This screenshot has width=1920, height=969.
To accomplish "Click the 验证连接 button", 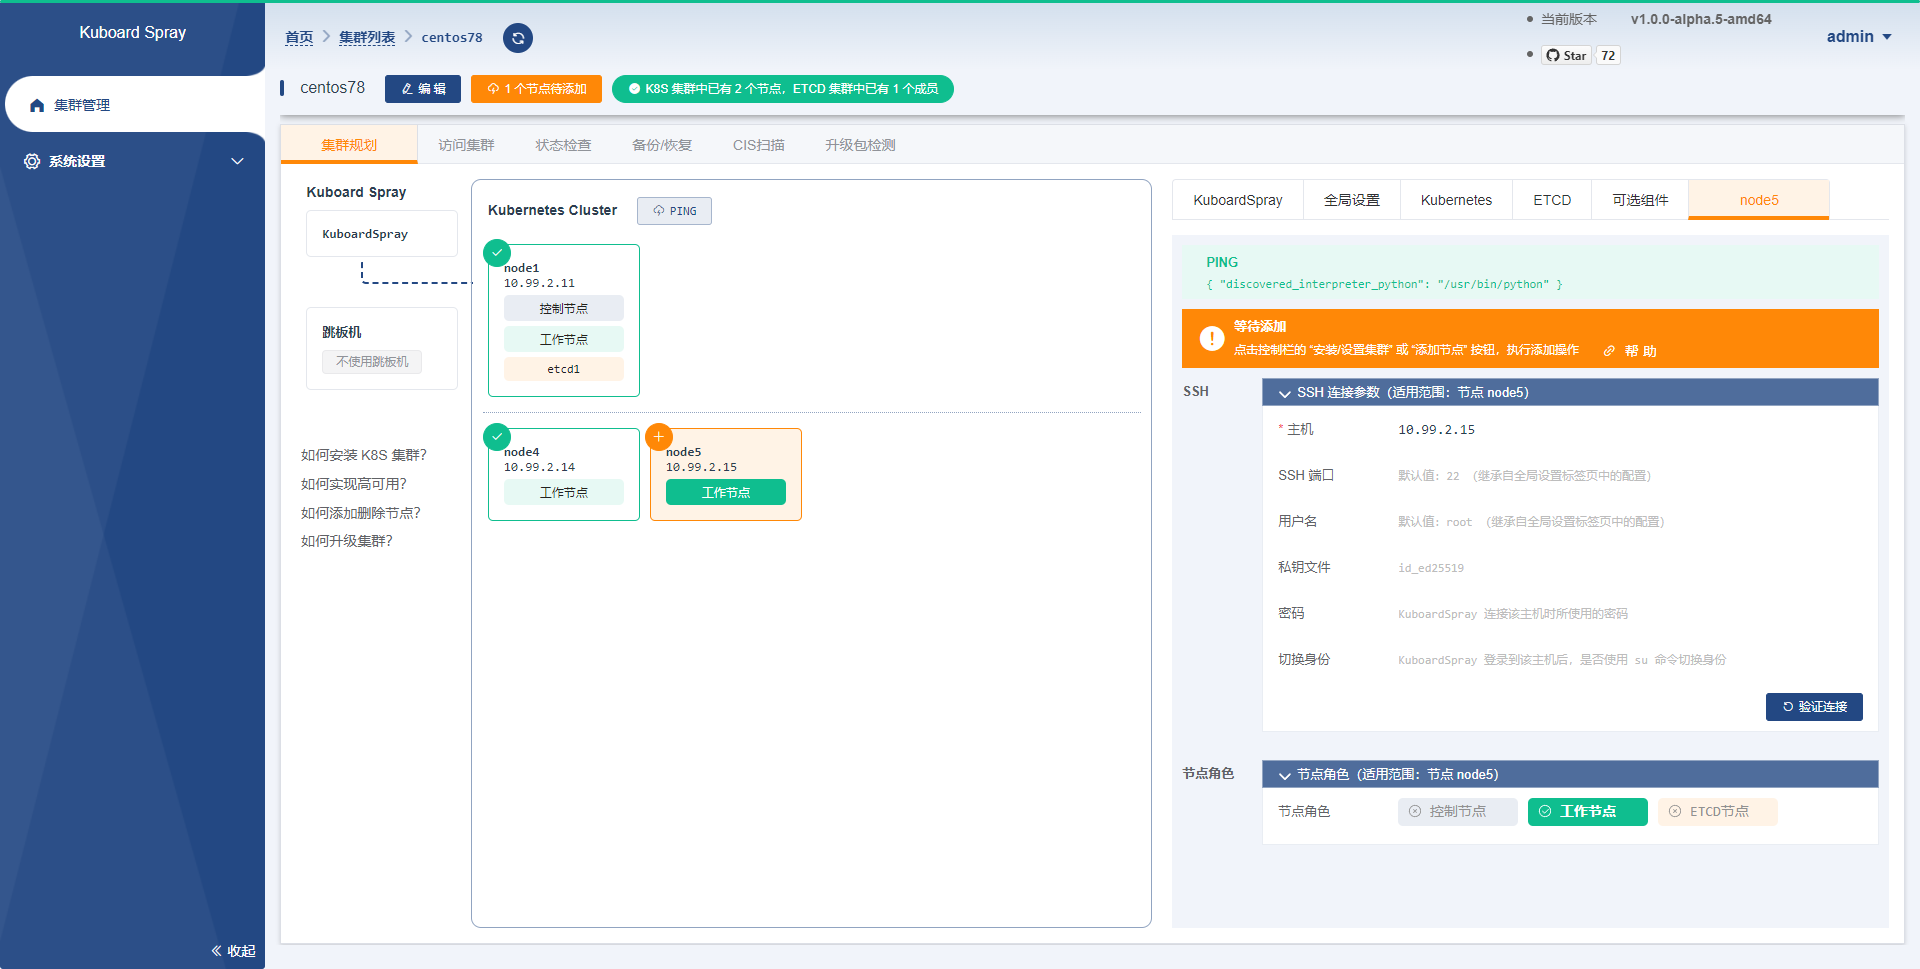I will click(1814, 707).
